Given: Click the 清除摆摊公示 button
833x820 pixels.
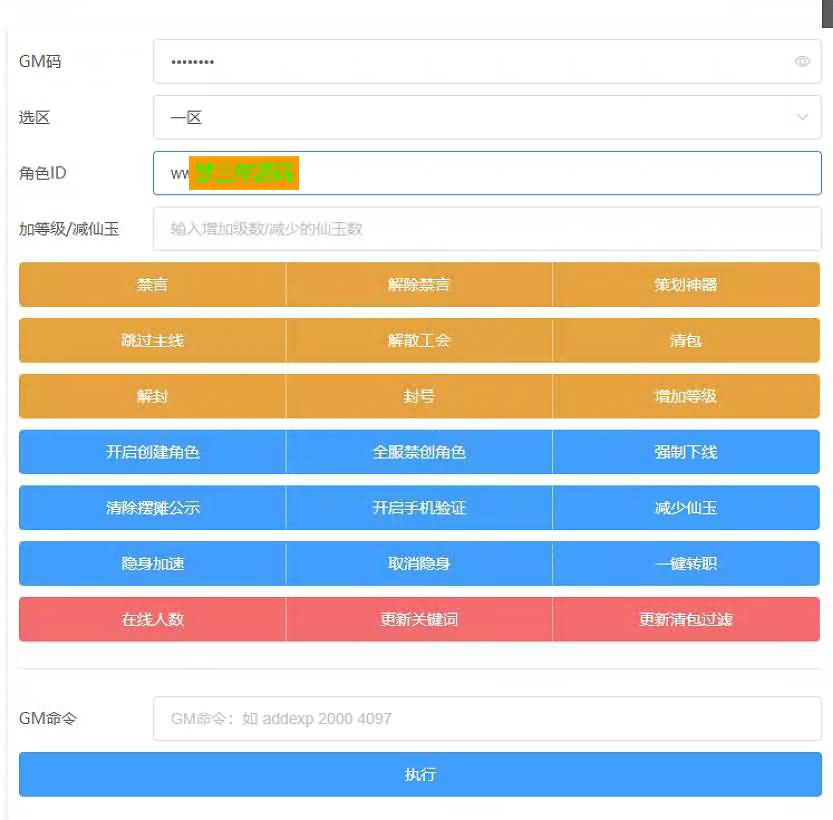Looking at the screenshot, I should (x=152, y=508).
